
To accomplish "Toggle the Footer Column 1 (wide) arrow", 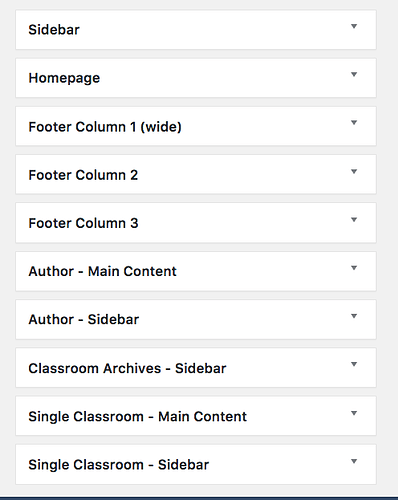I will [x=354, y=123].
